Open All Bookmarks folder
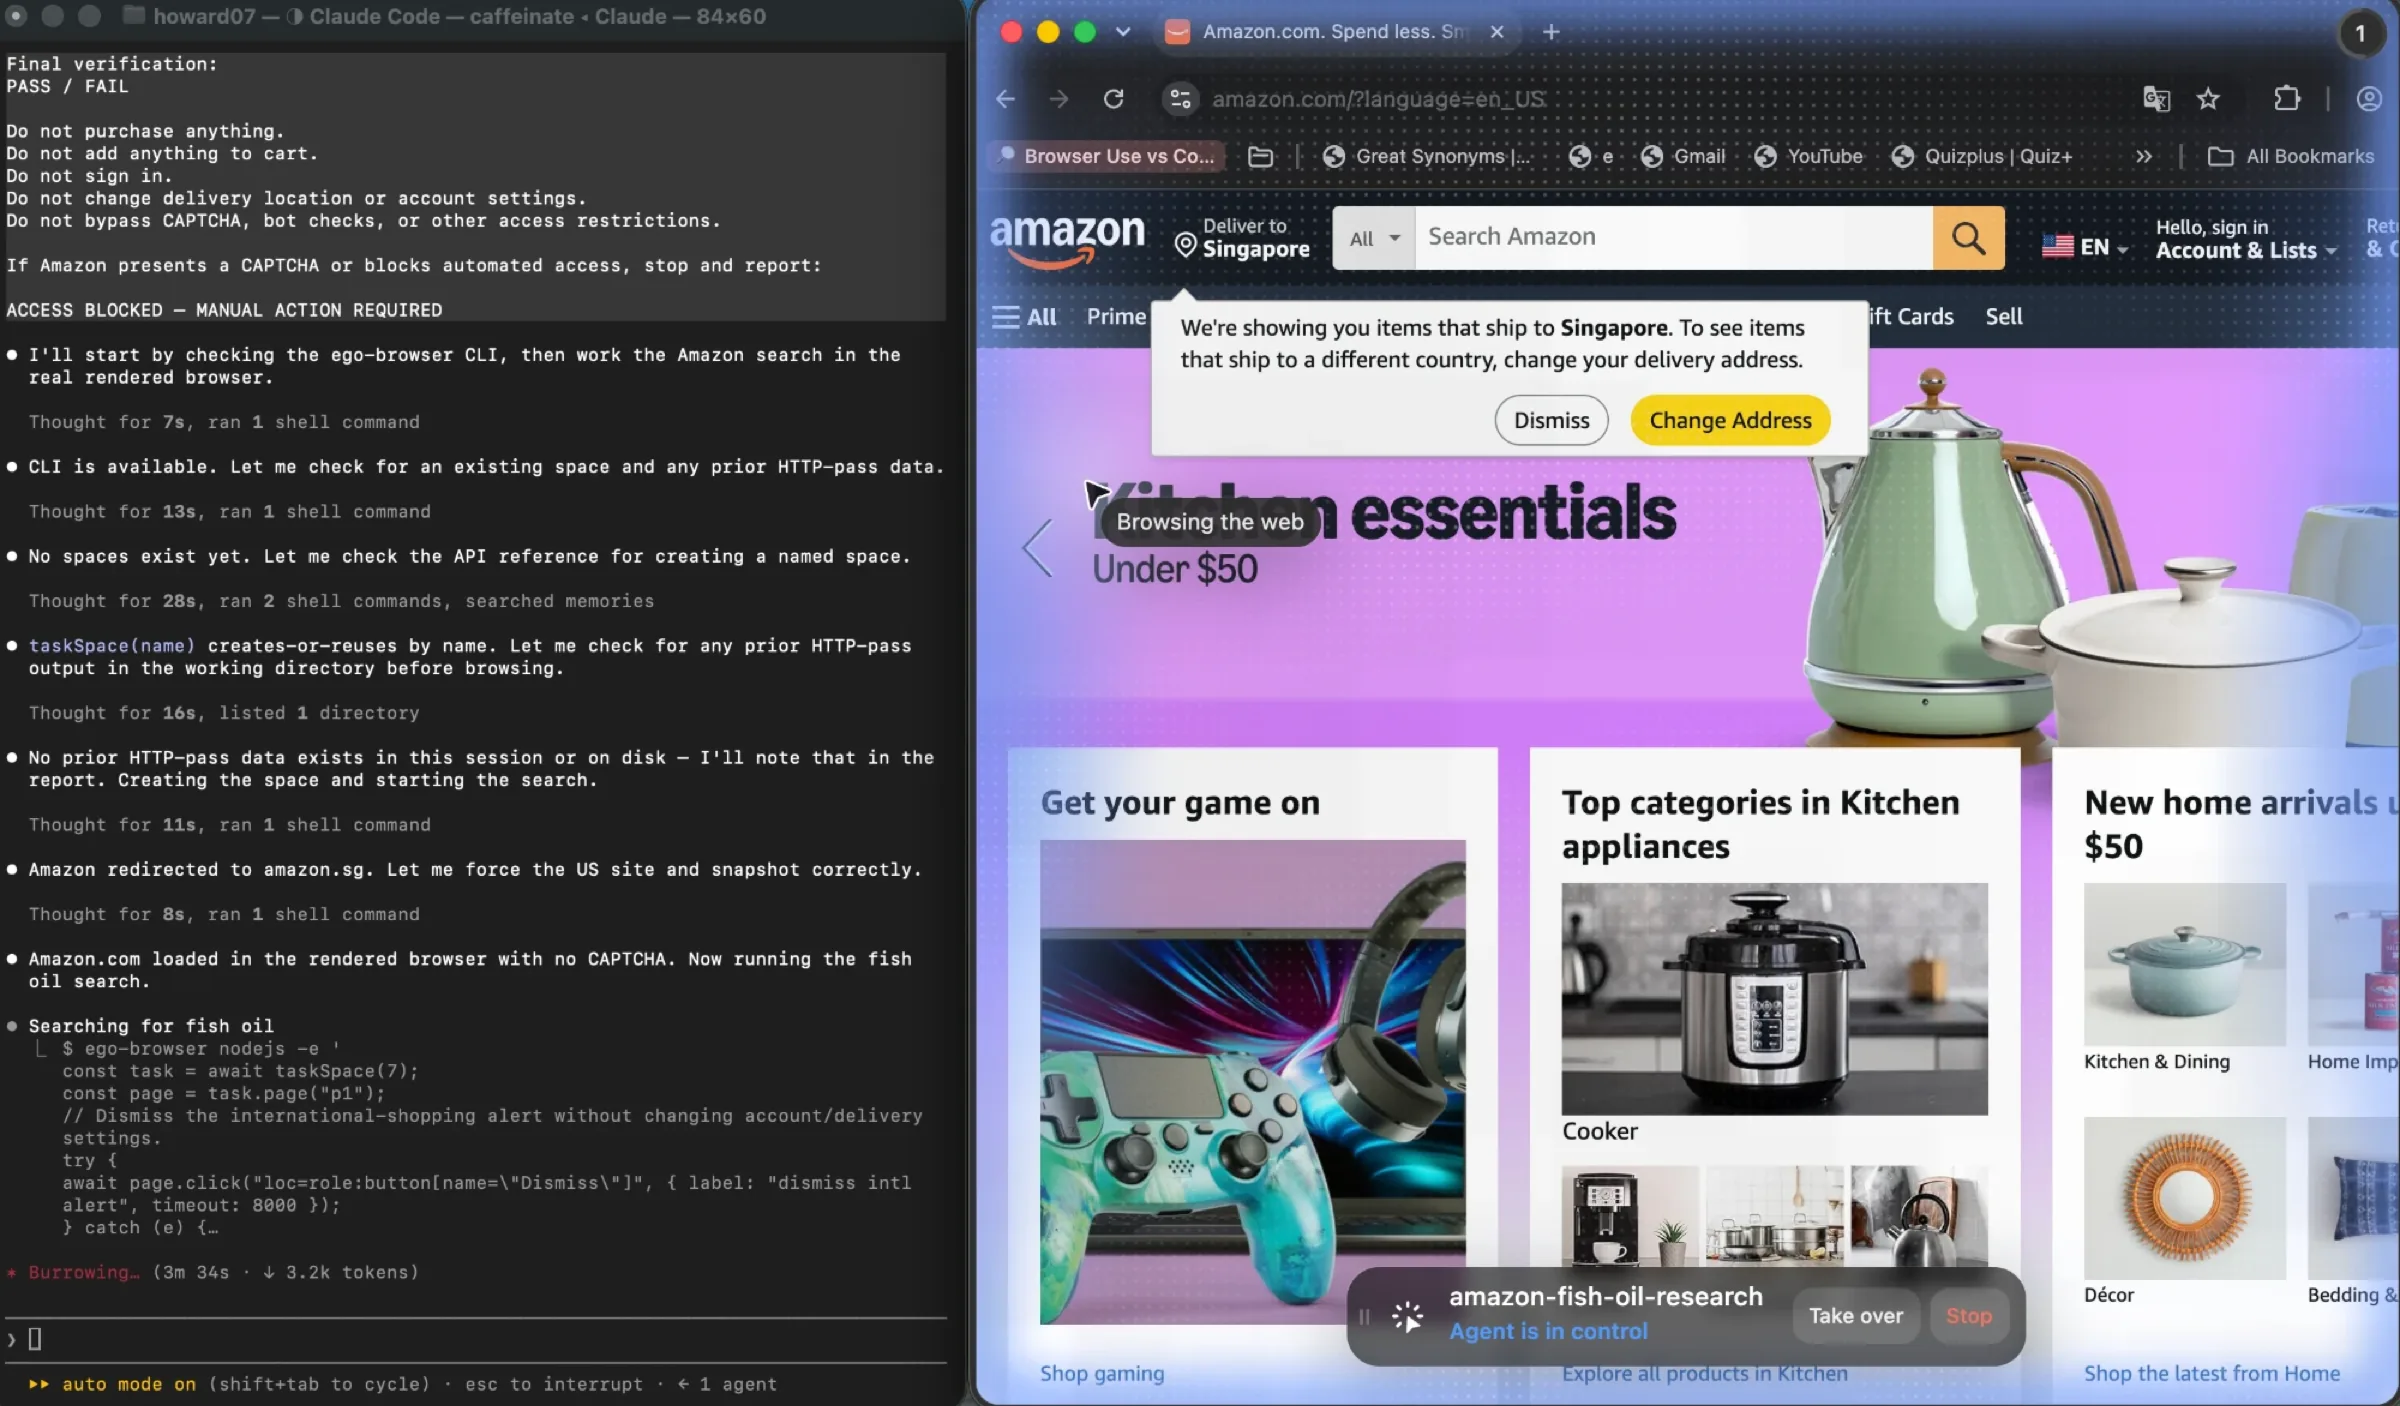Image resolution: width=2400 pixels, height=1406 pixels. click(x=2291, y=156)
